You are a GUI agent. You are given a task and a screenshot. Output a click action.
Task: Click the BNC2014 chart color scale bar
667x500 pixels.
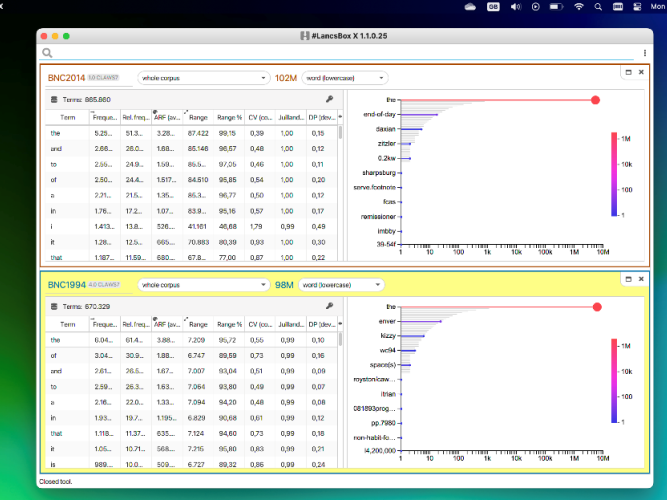(x=614, y=174)
